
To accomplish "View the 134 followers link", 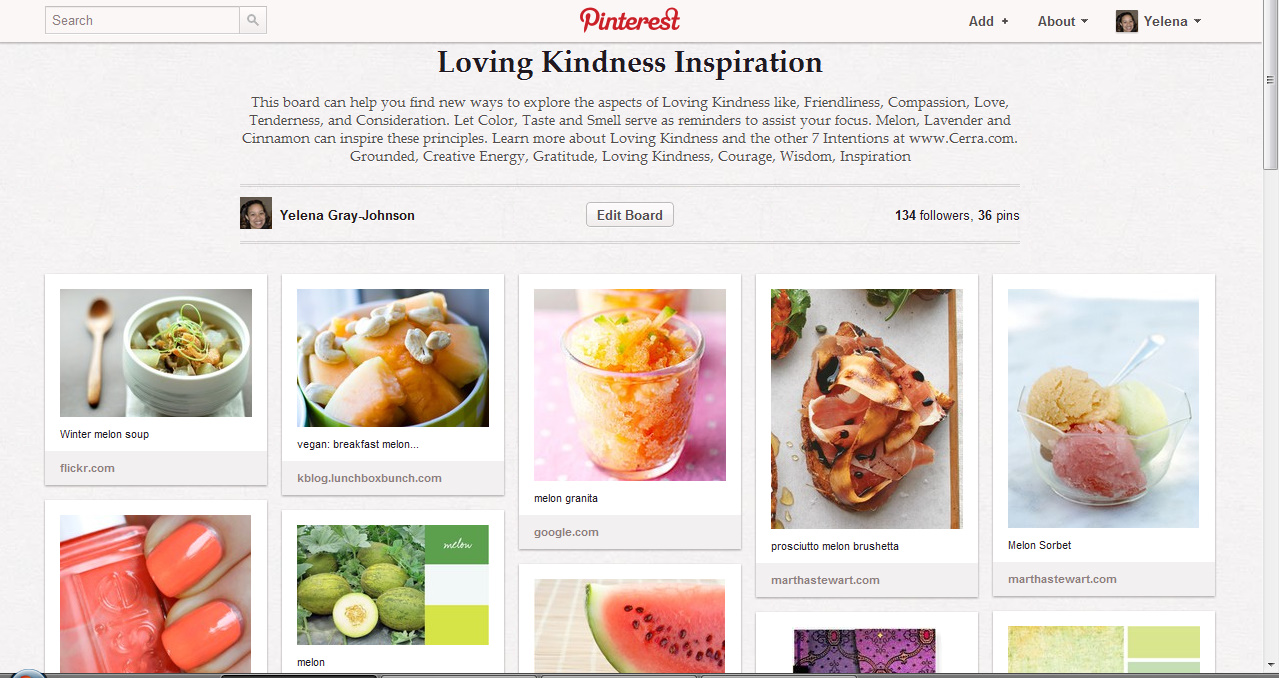I will pyautogui.click(x=932, y=215).
